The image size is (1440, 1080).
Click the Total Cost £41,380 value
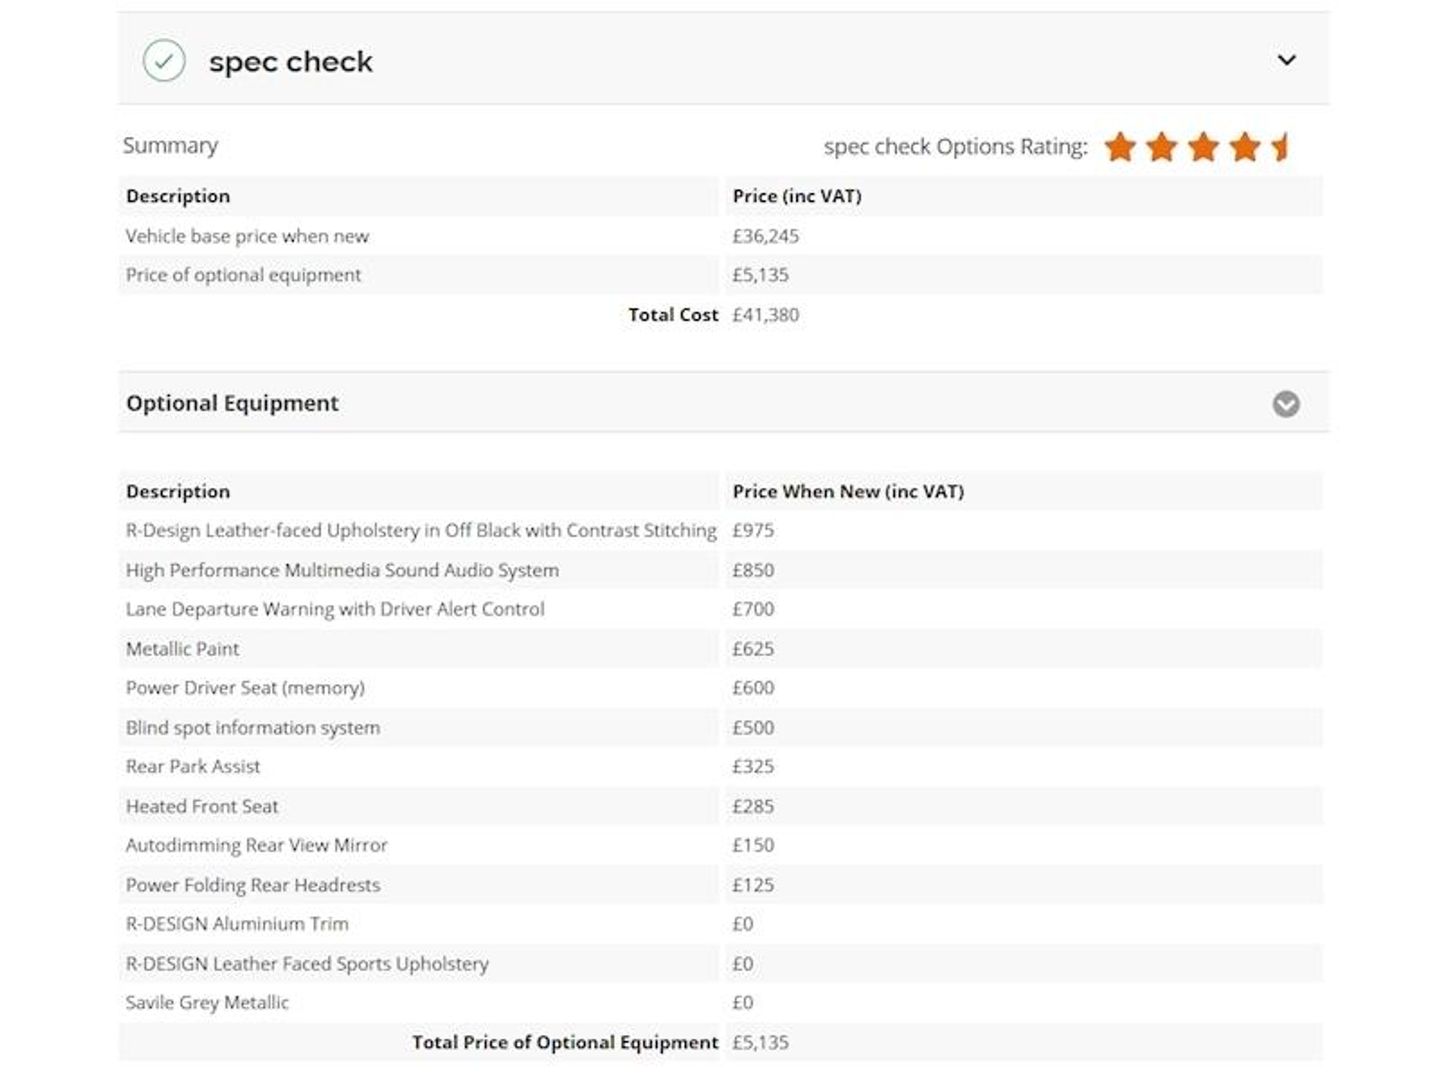tap(766, 315)
